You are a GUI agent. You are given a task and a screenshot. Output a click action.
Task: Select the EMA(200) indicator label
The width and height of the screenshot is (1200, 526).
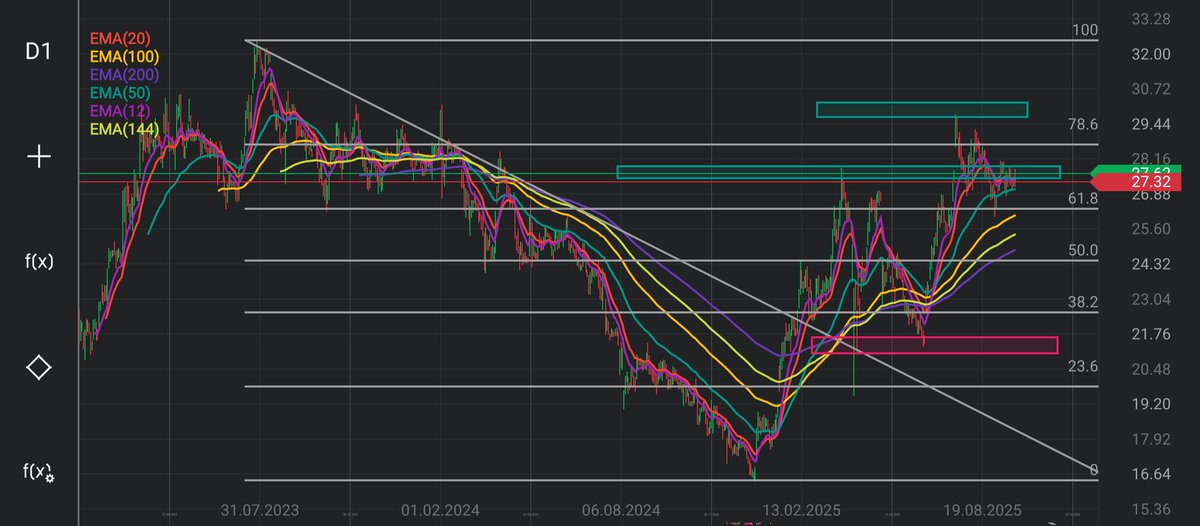124,74
